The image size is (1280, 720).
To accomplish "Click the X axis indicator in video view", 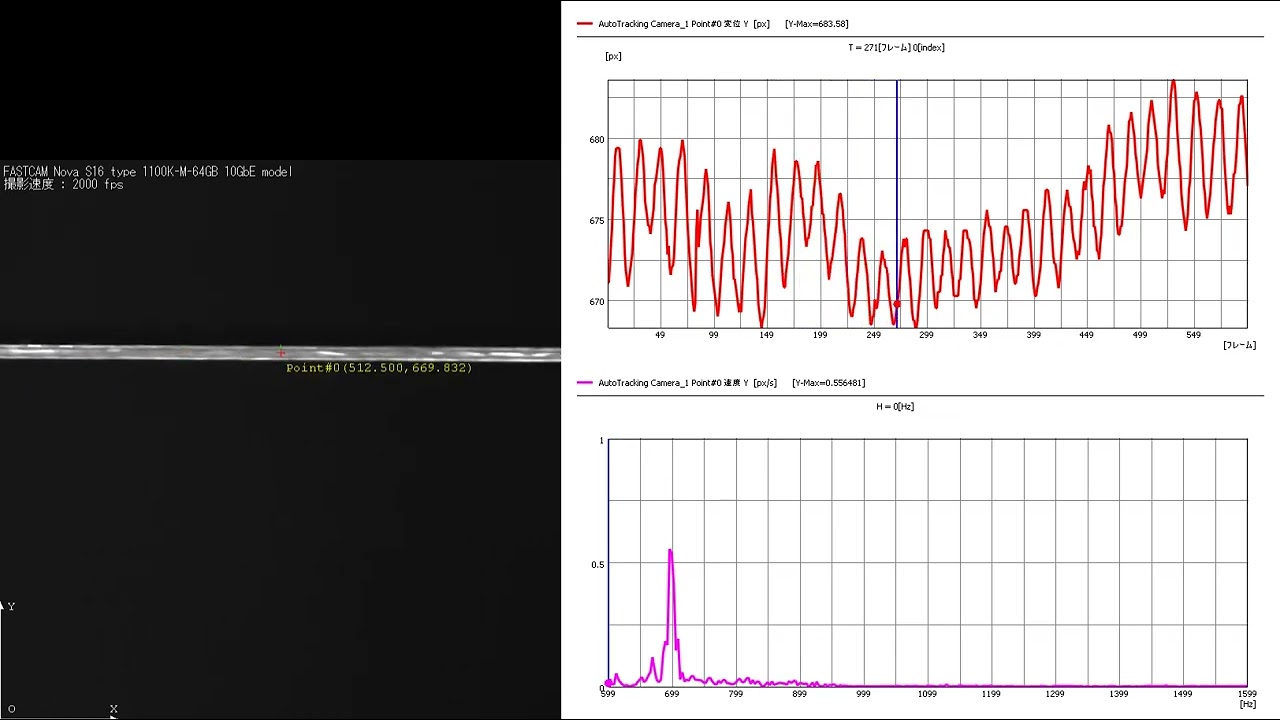I will tap(114, 709).
